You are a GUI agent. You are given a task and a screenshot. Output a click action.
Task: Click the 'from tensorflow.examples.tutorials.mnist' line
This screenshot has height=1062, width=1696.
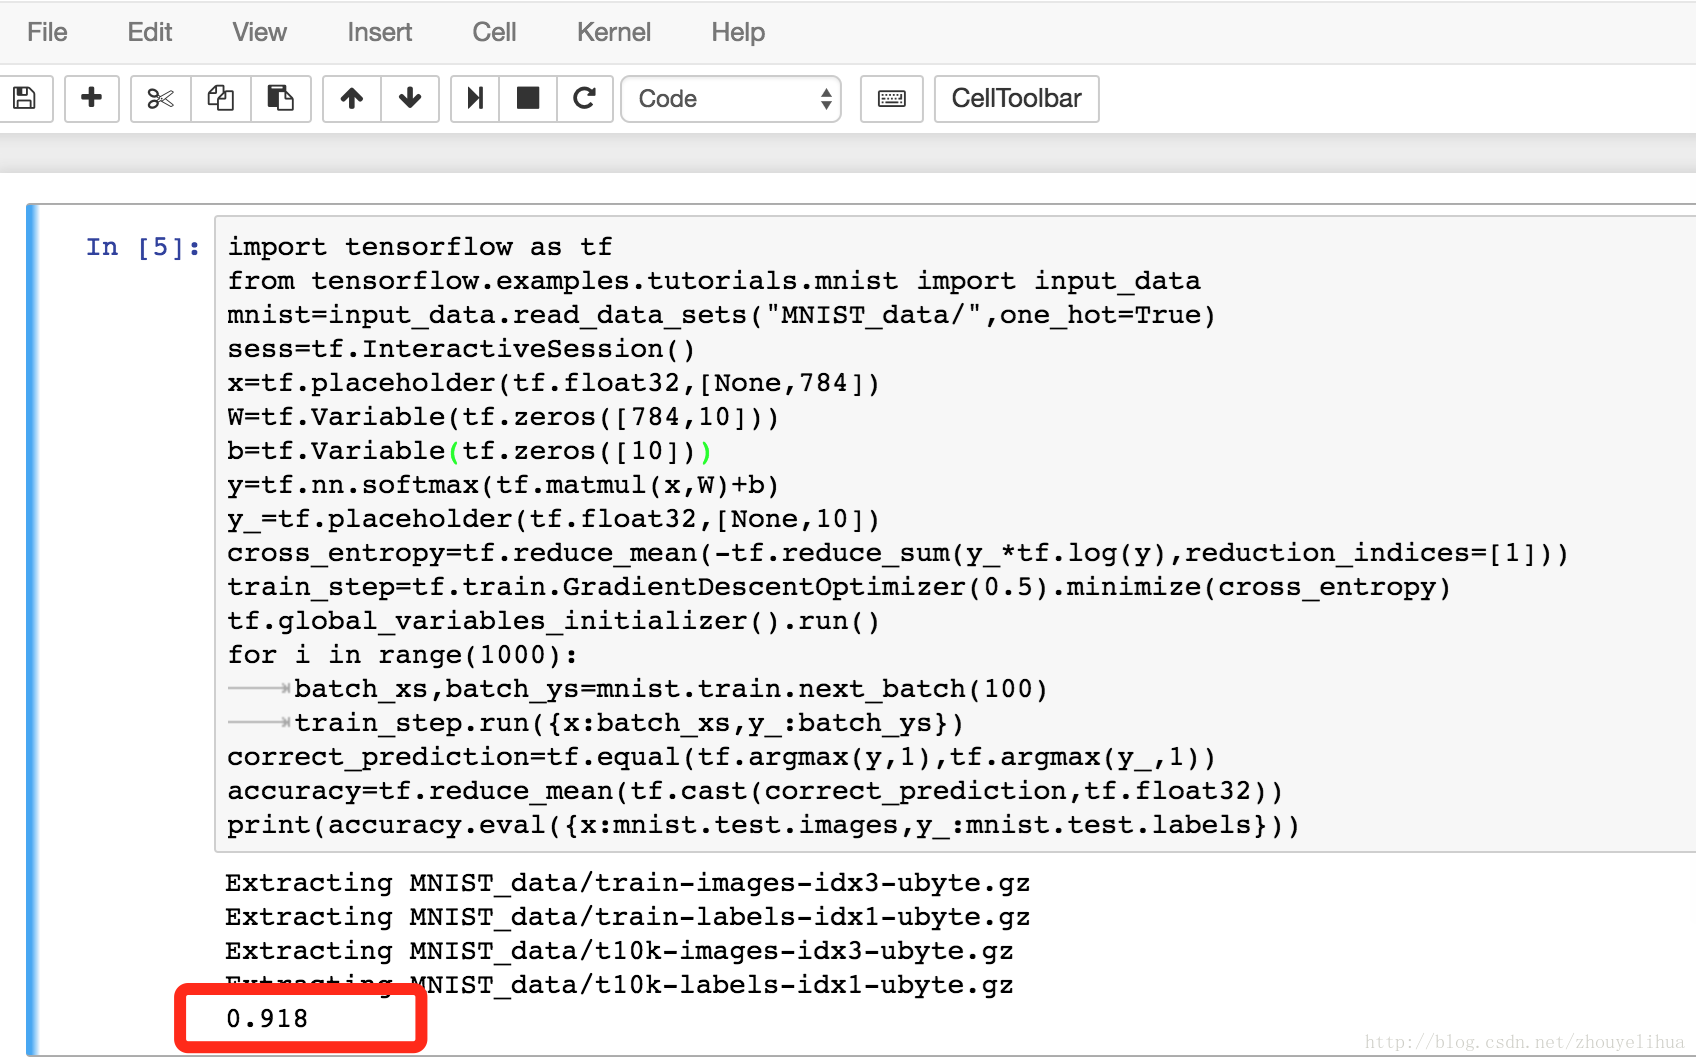(714, 281)
